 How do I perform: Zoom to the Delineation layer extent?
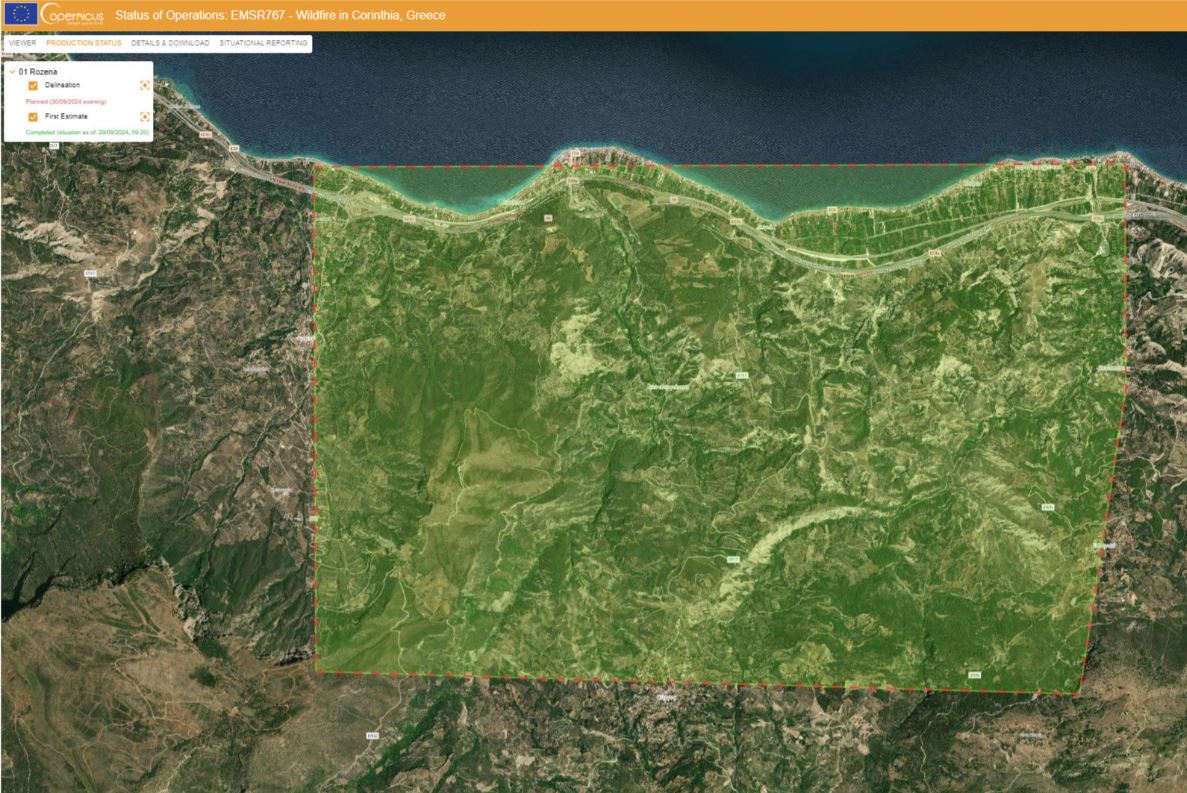[x=145, y=86]
